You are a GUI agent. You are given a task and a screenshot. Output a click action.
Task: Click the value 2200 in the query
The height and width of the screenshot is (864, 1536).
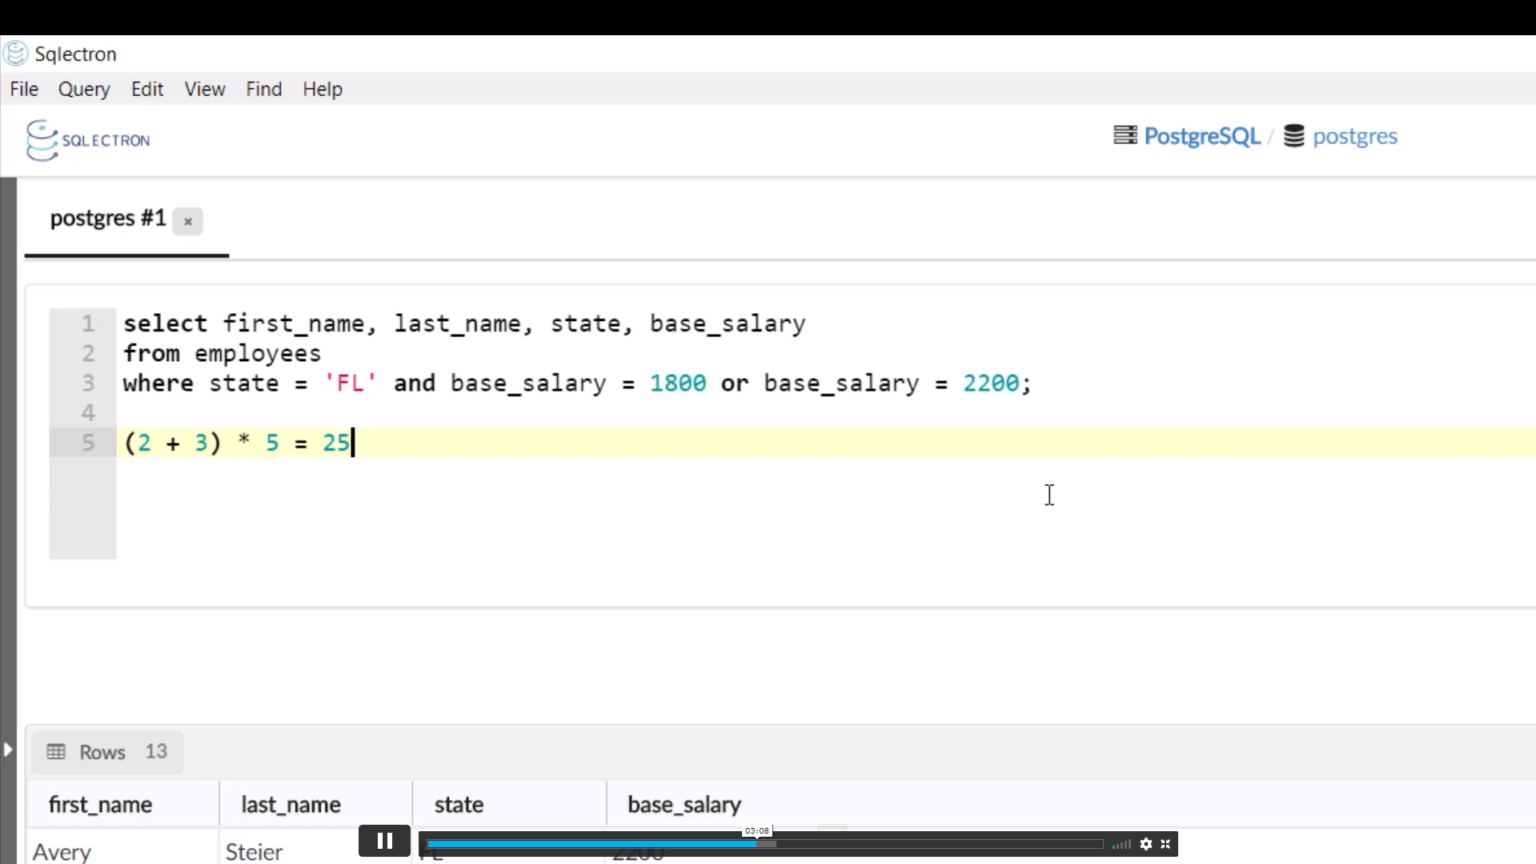click(x=991, y=383)
